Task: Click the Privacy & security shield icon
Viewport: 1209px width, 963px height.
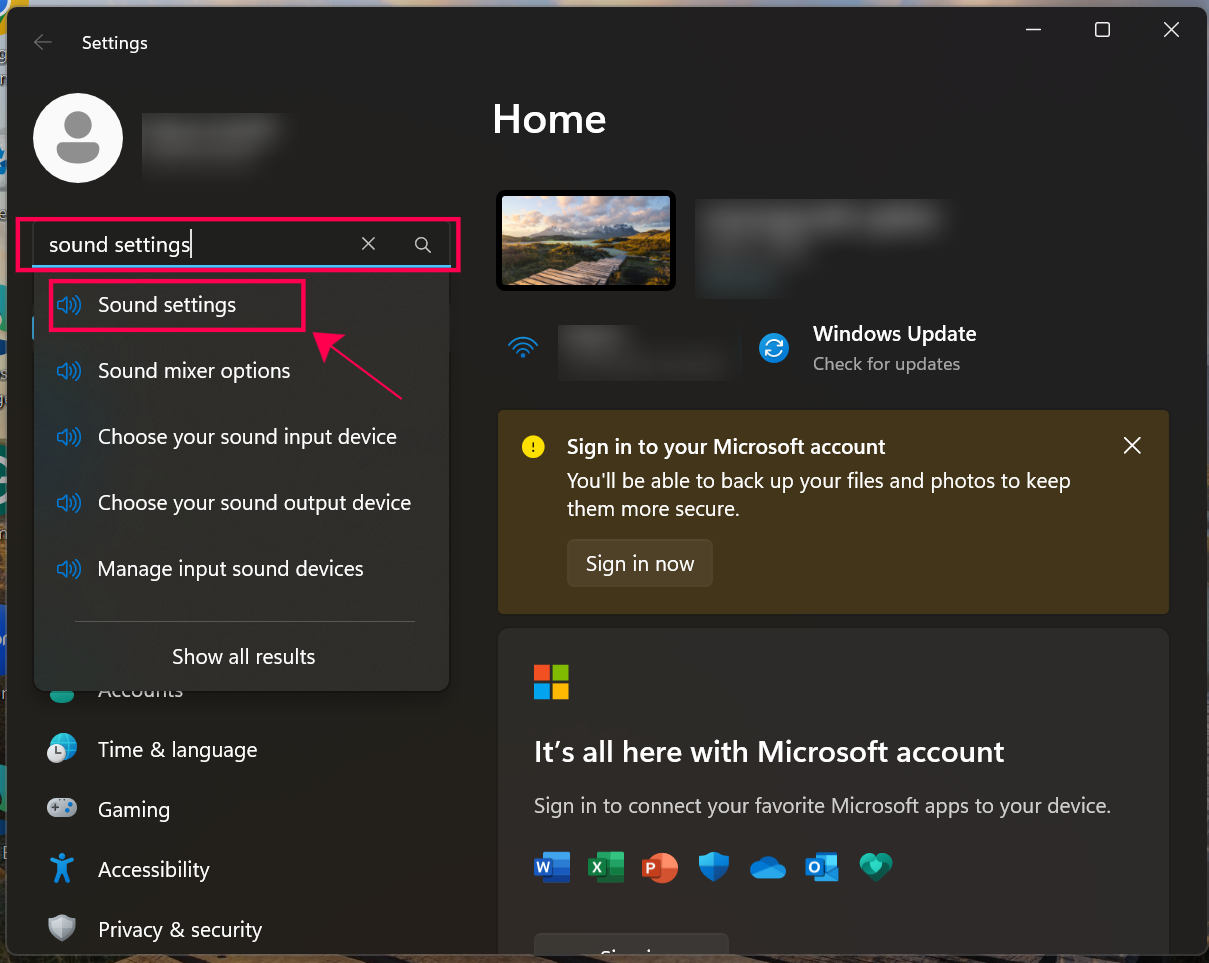Action: pyautogui.click(x=62, y=929)
